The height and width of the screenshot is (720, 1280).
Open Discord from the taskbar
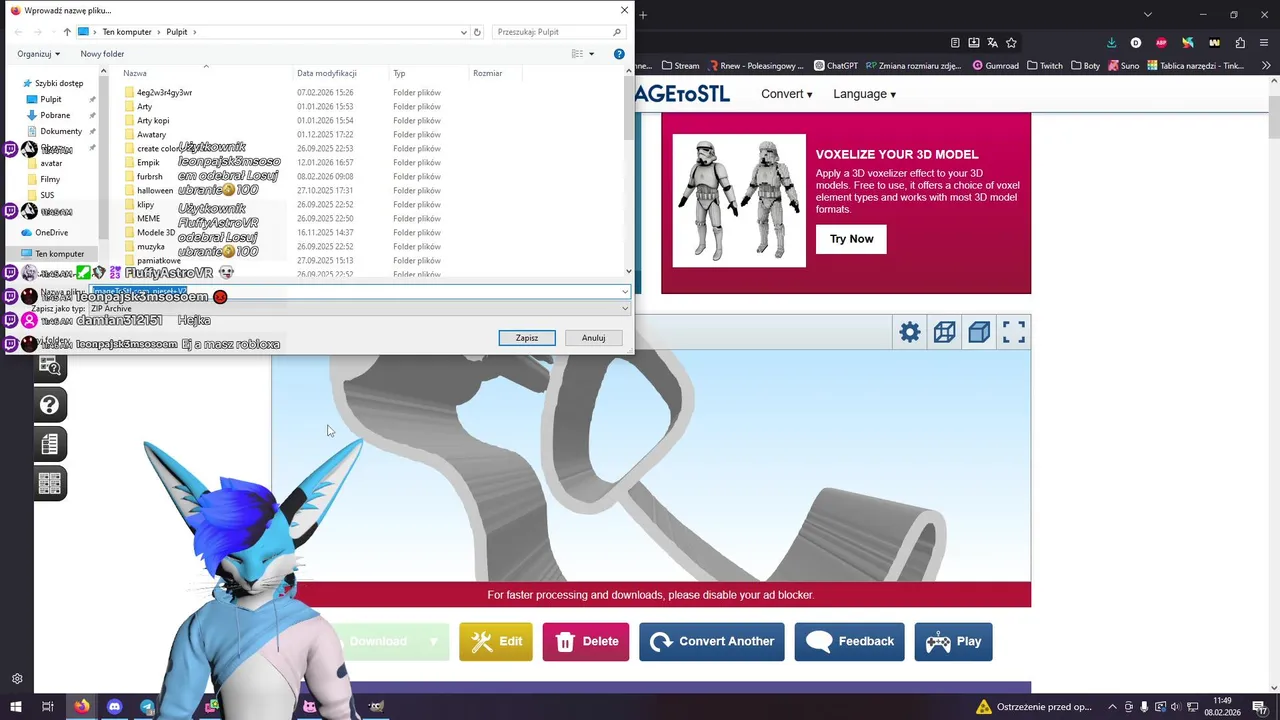pos(114,707)
